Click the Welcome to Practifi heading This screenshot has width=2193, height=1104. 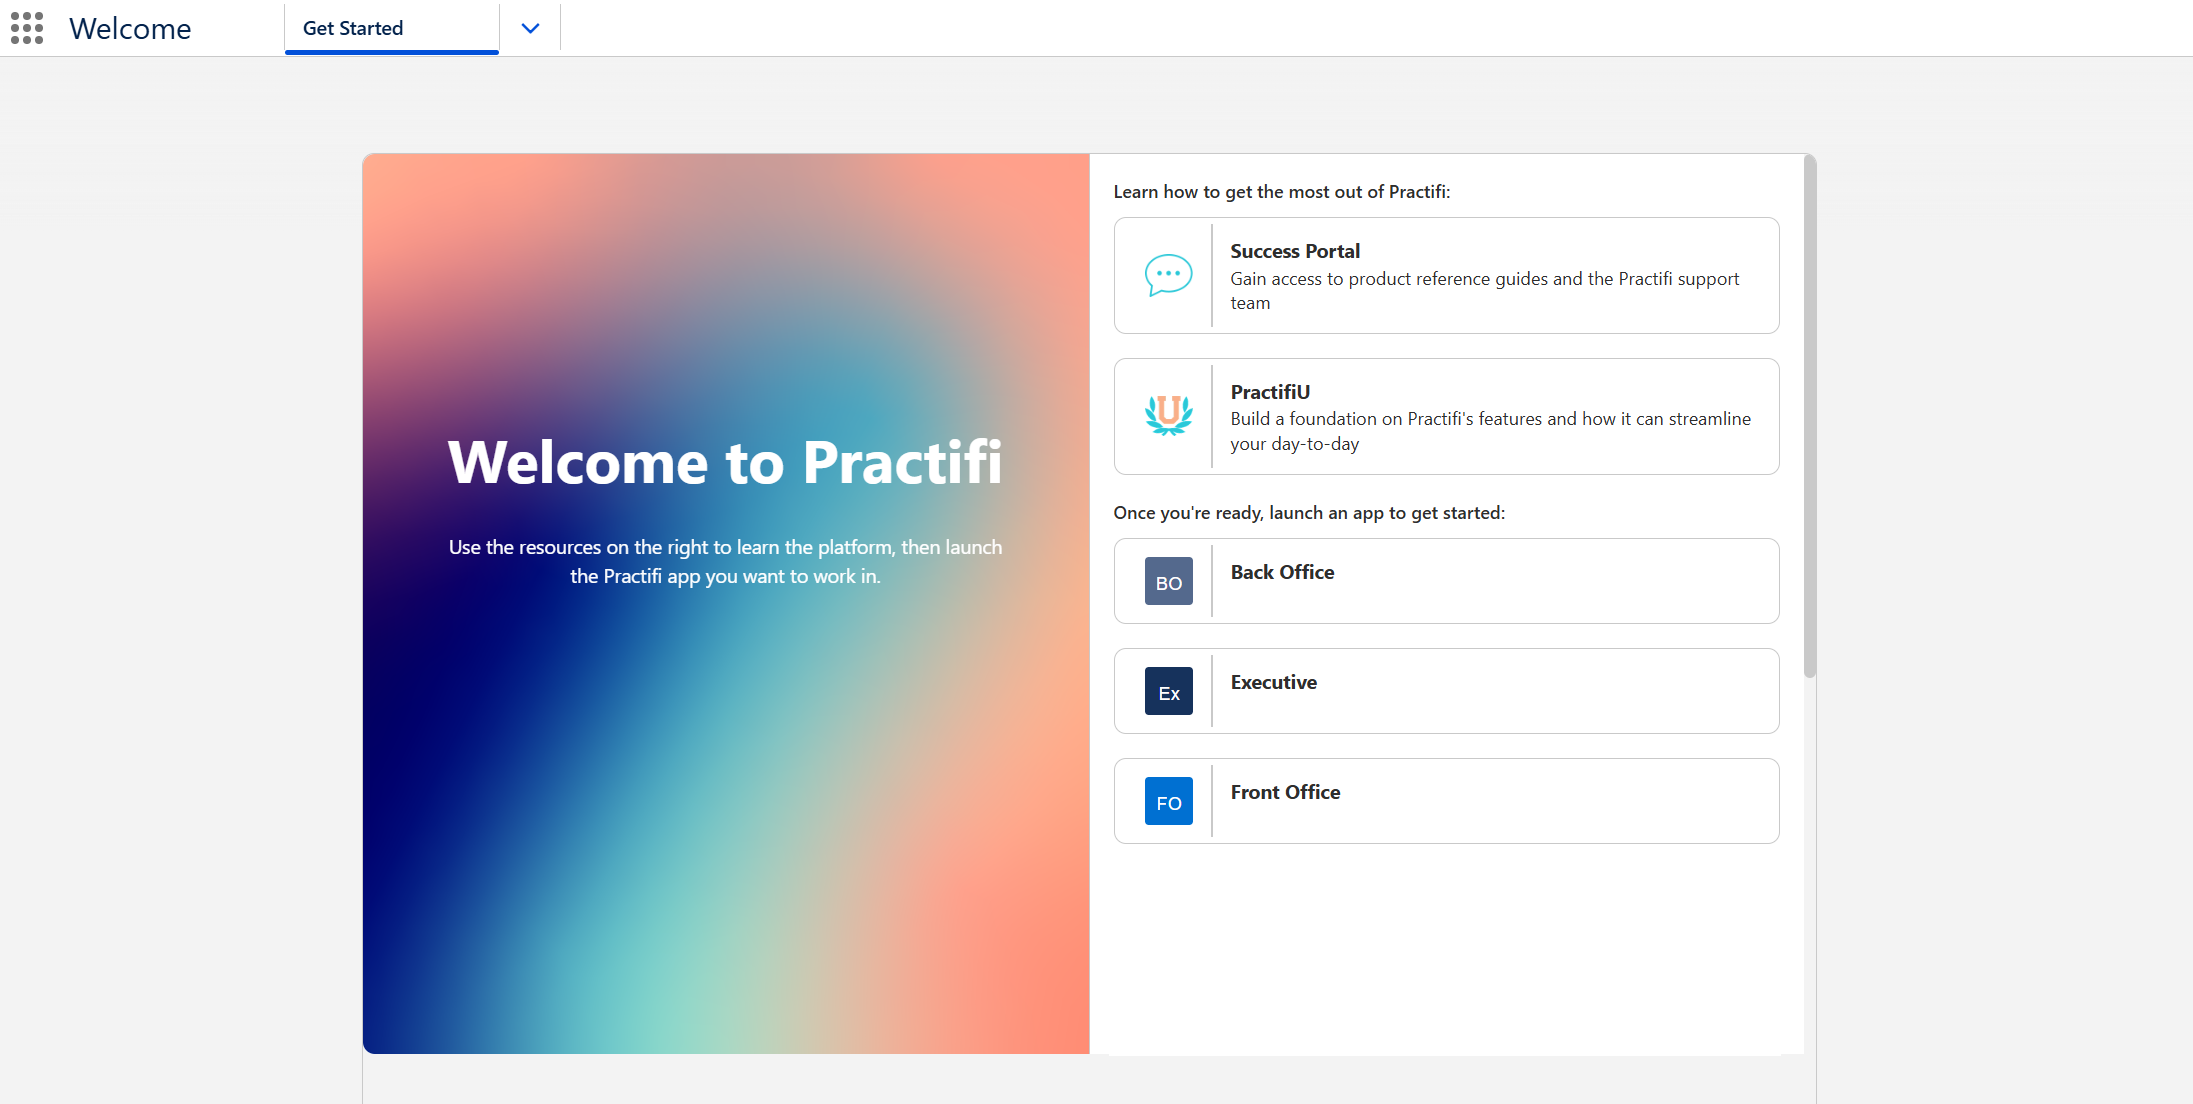click(725, 462)
